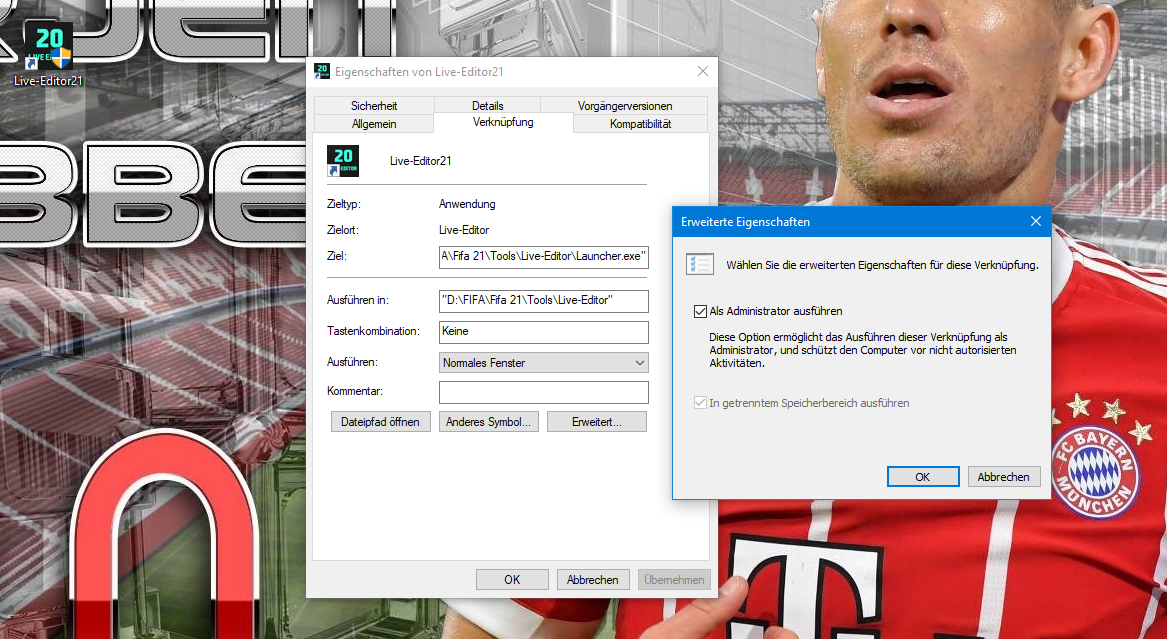The image size is (1167, 639).
Task: Uncheck Als Administrator ausführen checkbox
Action: (700, 311)
